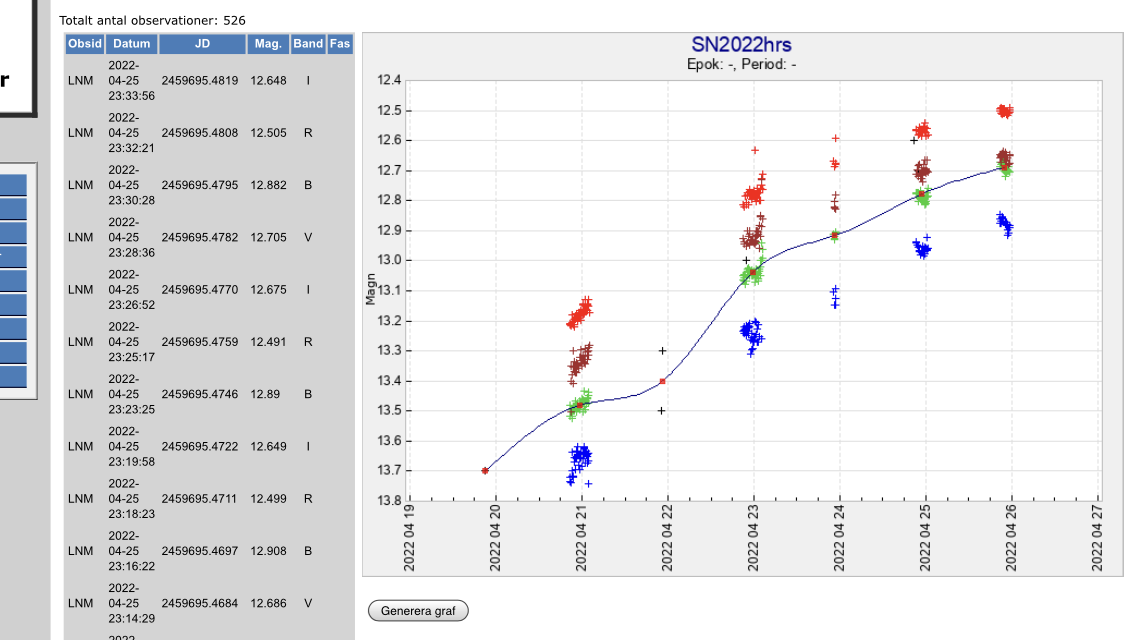The image size is (1136, 640).
Task: Select the Band column header
Action: [308, 44]
